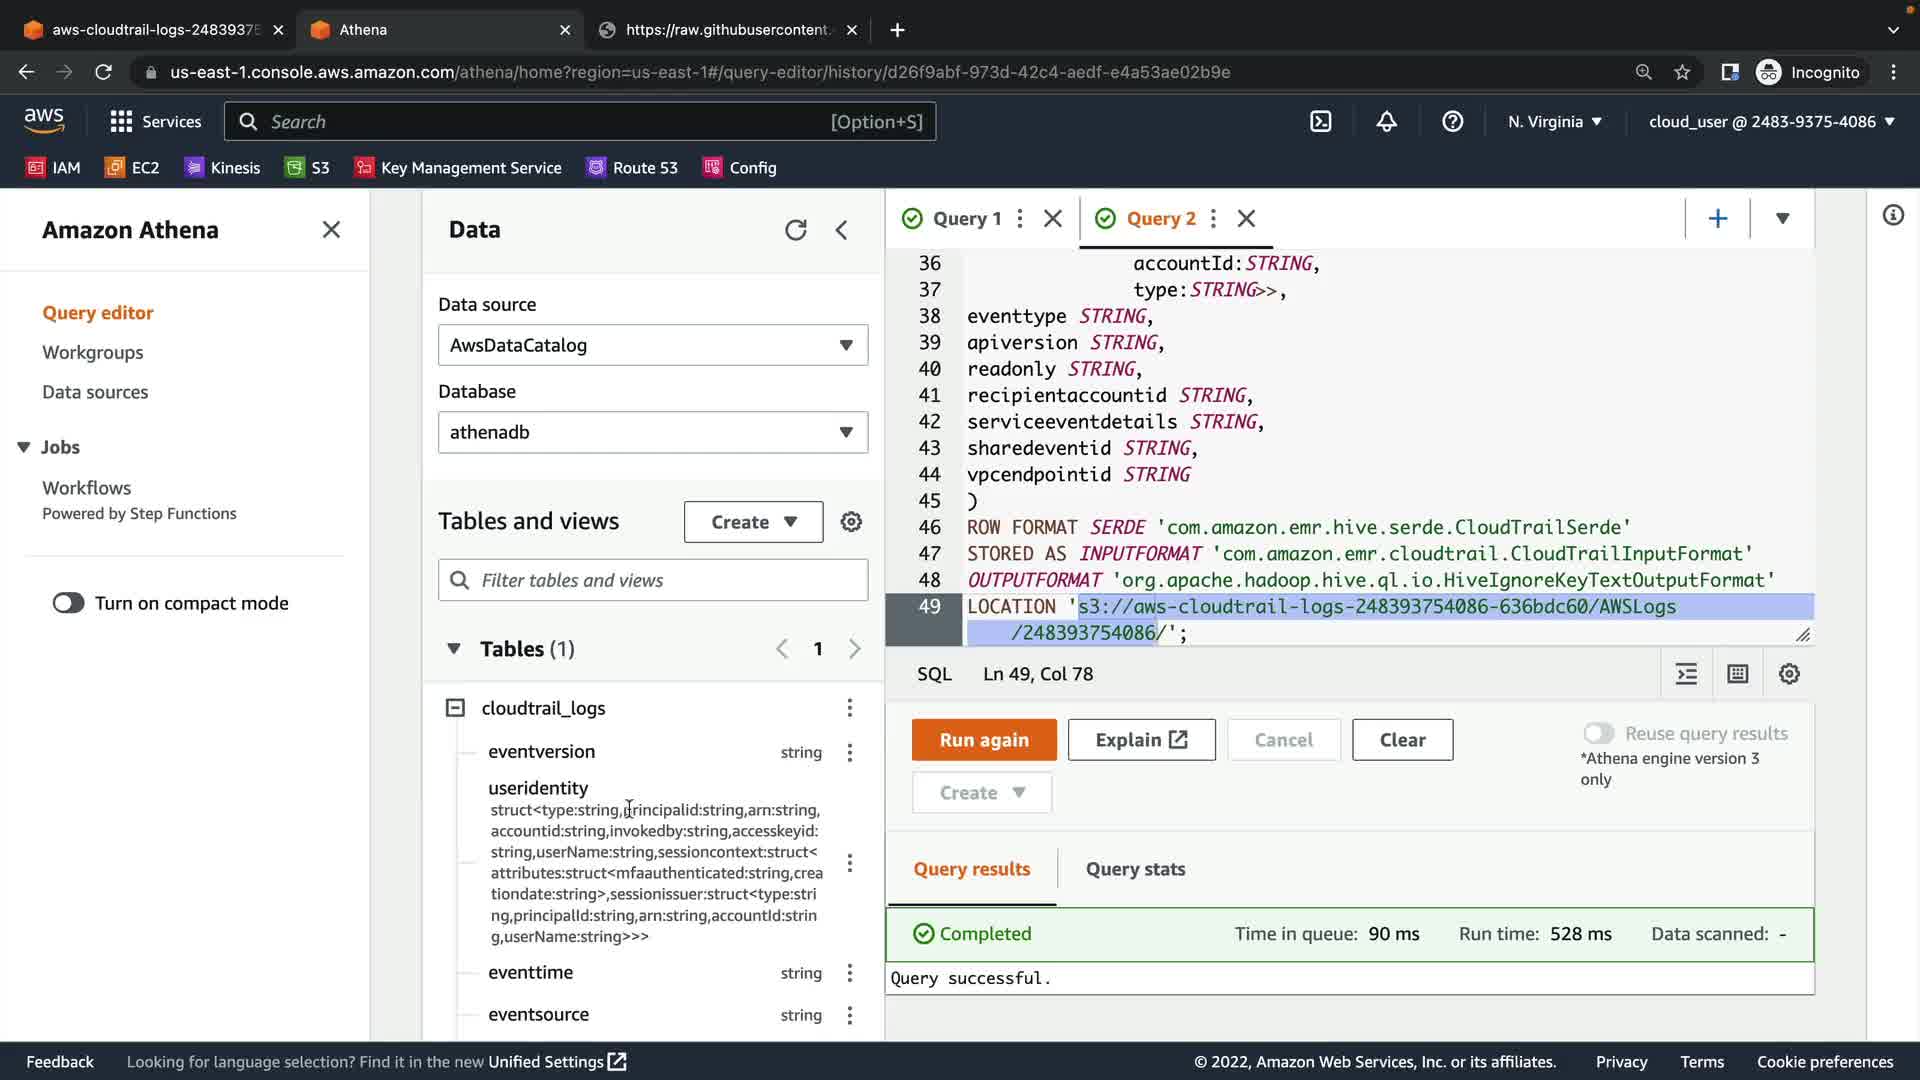Viewport: 1920px width, 1080px height.
Task: Format the query using the indent icon
Action: (x=1686, y=674)
